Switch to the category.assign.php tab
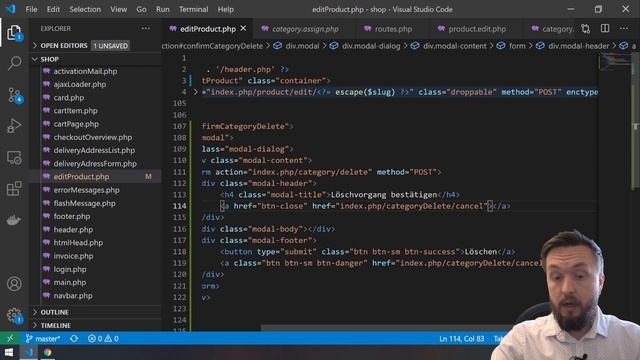This screenshot has width=640, height=360. 305,29
